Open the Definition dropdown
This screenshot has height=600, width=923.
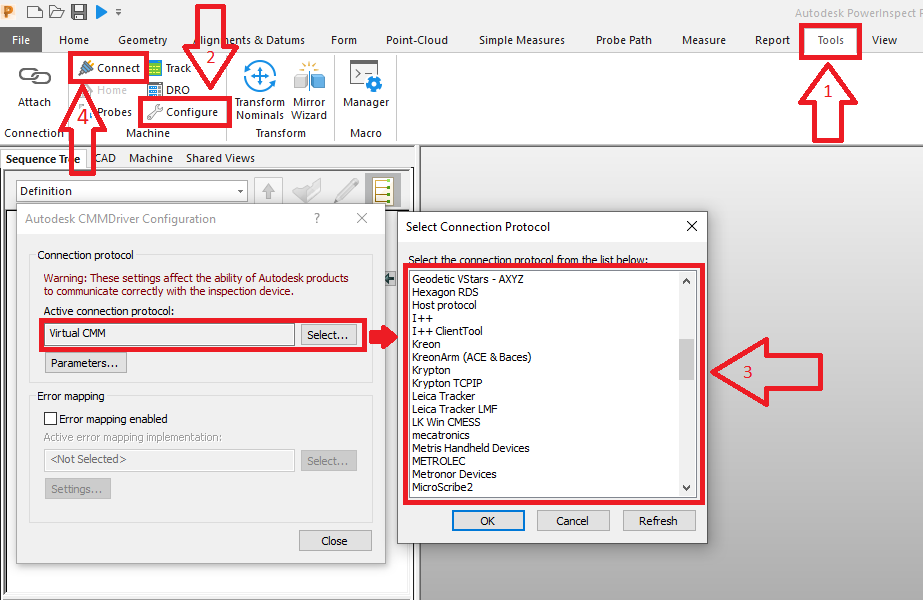pos(239,190)
